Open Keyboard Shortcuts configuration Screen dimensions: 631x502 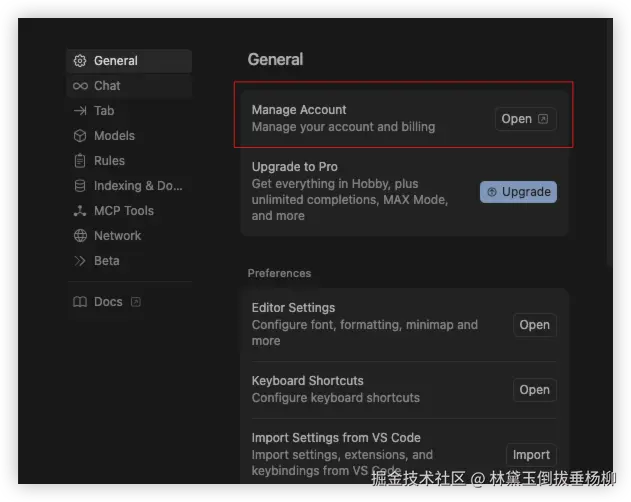(534, 390)
